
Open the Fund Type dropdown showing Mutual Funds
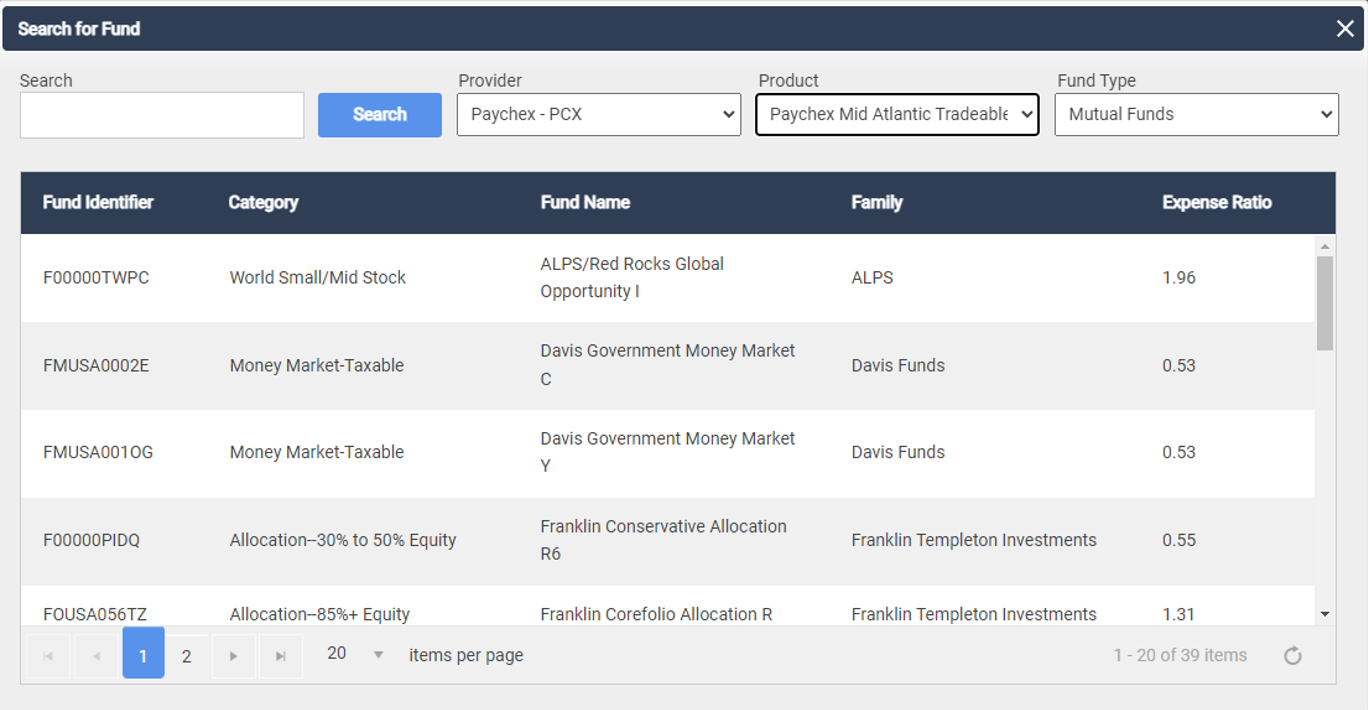tap(1197, 114)
